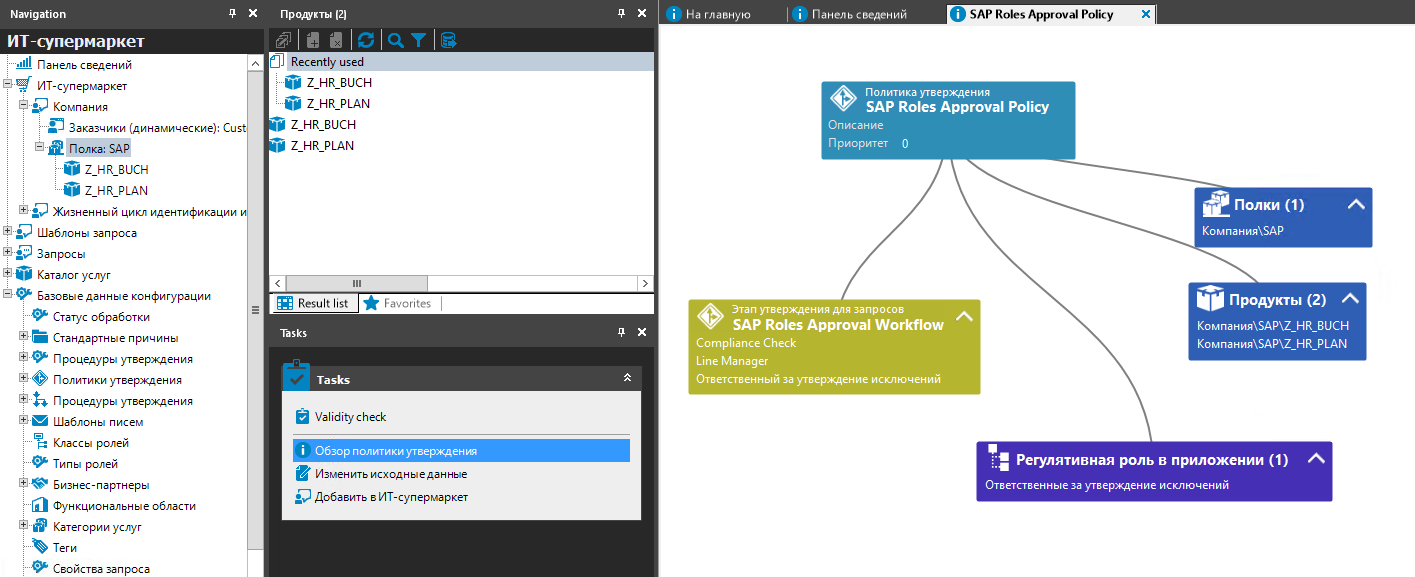Click Compliance Check in workflow card

coord(746,342)
